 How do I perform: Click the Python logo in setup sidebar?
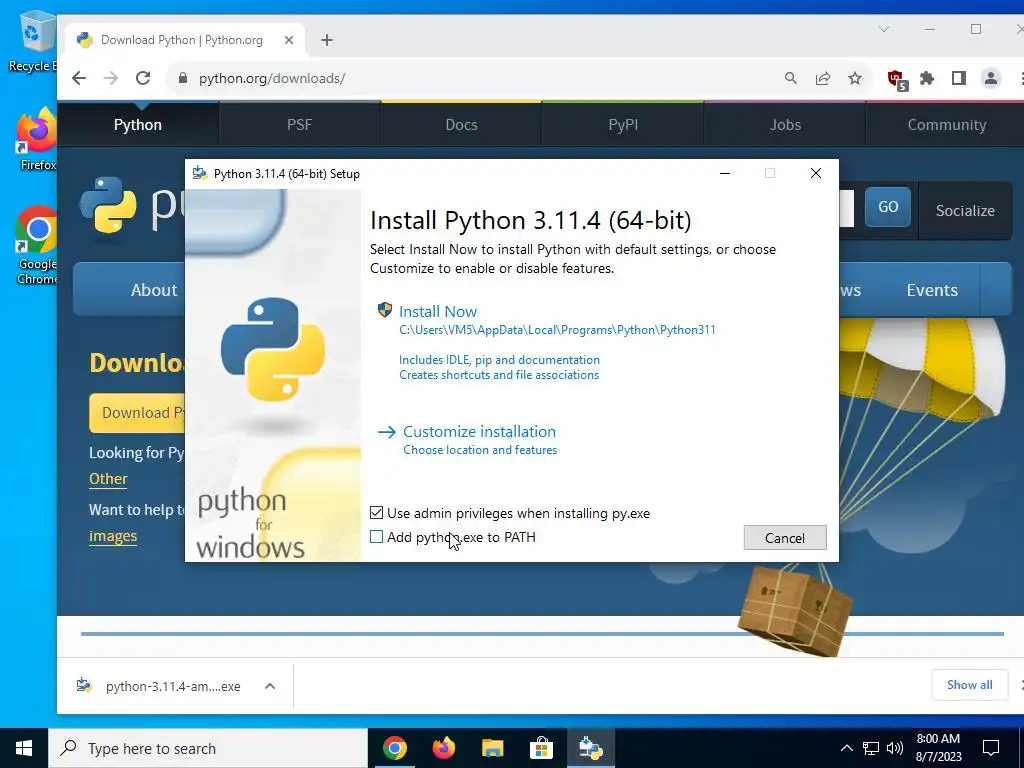(273, 349)
